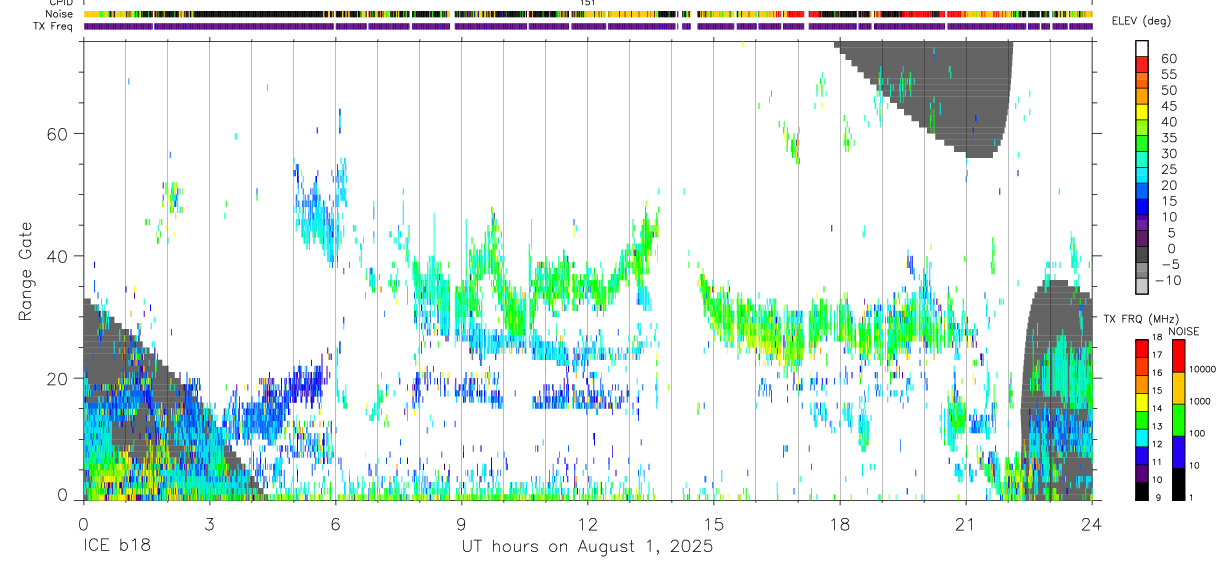Click the '45' label on ELEV scale
The image size is (1228, 567).
click(1168, 106)
